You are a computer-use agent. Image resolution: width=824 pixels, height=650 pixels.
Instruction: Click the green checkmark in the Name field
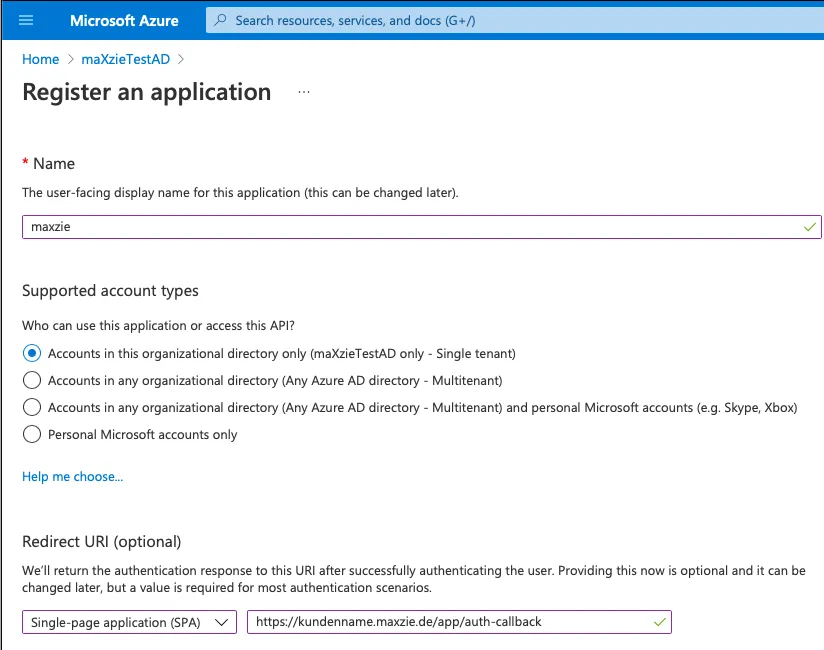(x=809, y=227)
